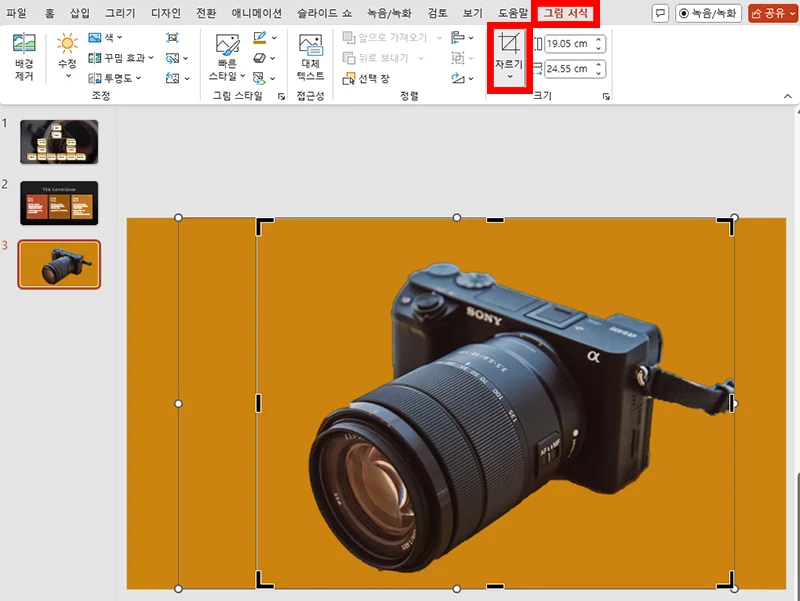The image size is (800, 601).
Task: Click the comments bubble icon top right
Action: [660, 11]
